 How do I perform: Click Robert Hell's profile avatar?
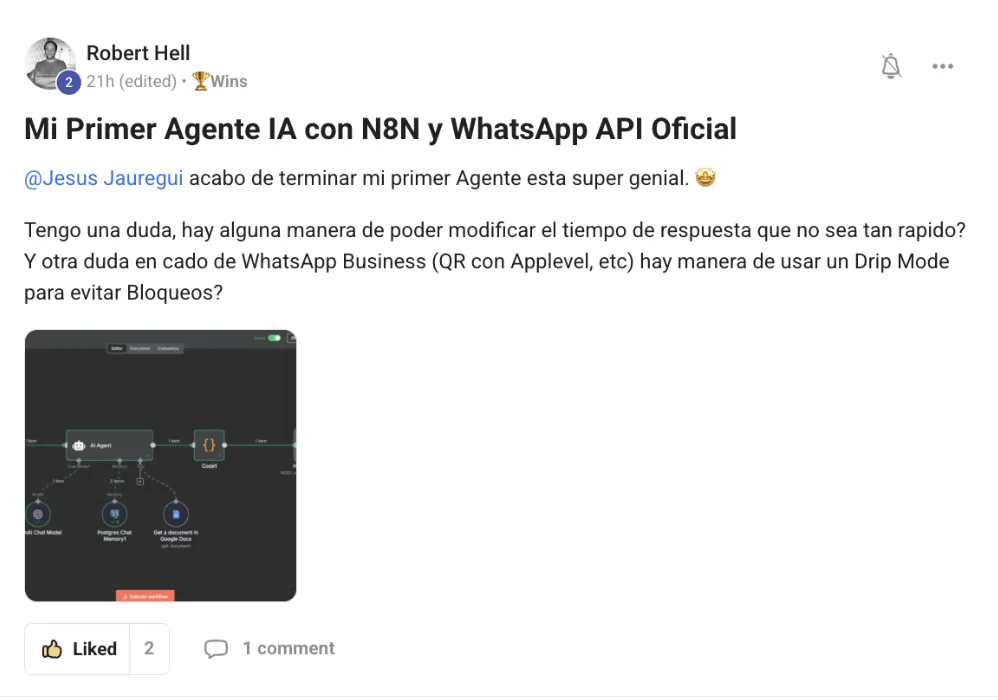50,64
